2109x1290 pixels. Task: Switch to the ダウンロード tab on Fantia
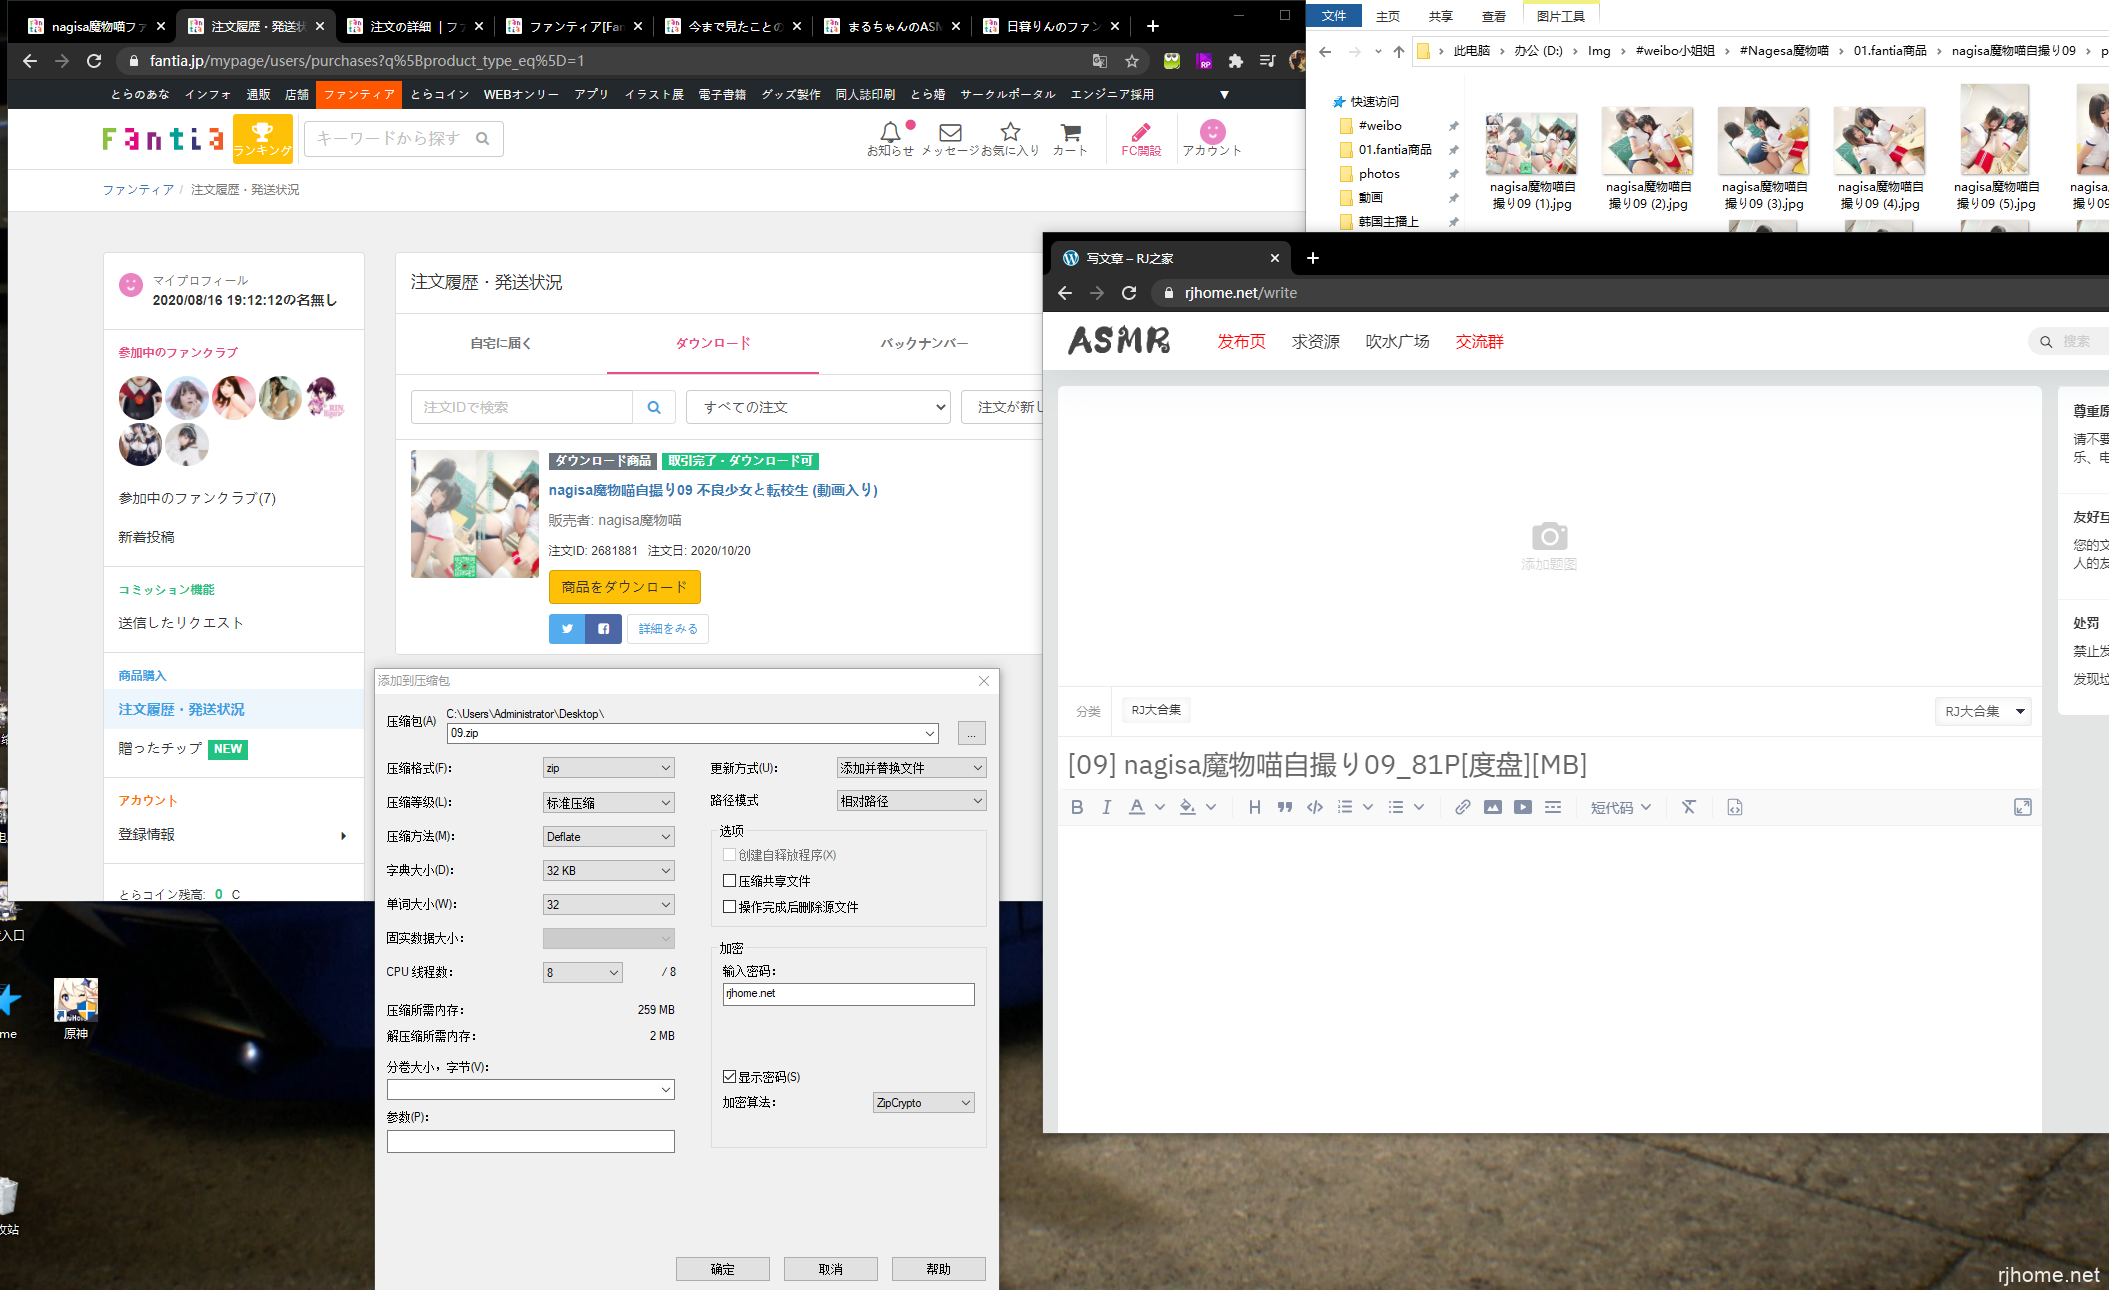[713, 343]
